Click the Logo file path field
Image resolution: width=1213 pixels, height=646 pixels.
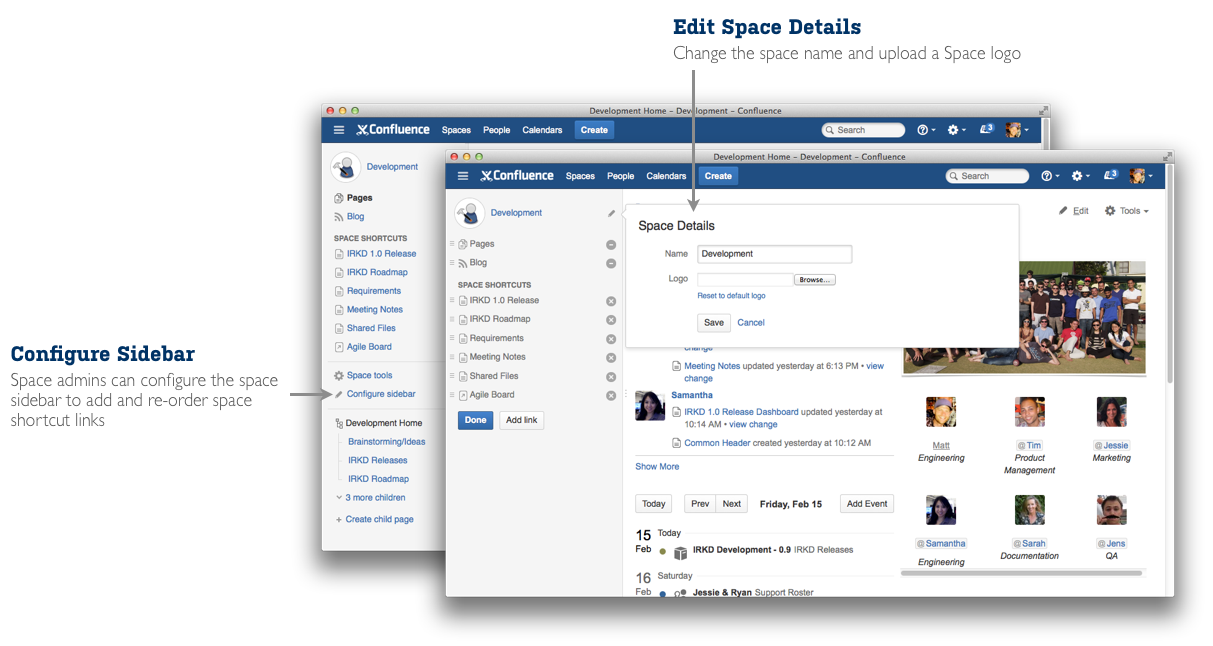(x=745, y=280)
